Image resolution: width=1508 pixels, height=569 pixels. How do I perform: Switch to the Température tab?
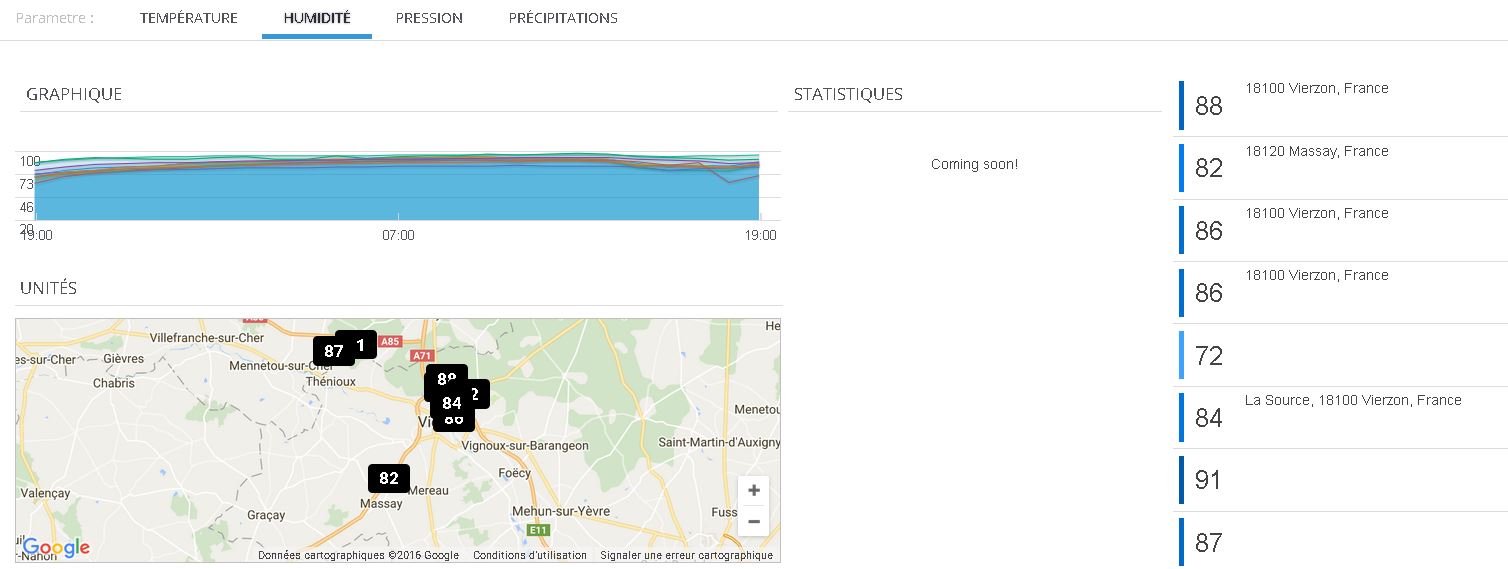(x=188, y=18)
